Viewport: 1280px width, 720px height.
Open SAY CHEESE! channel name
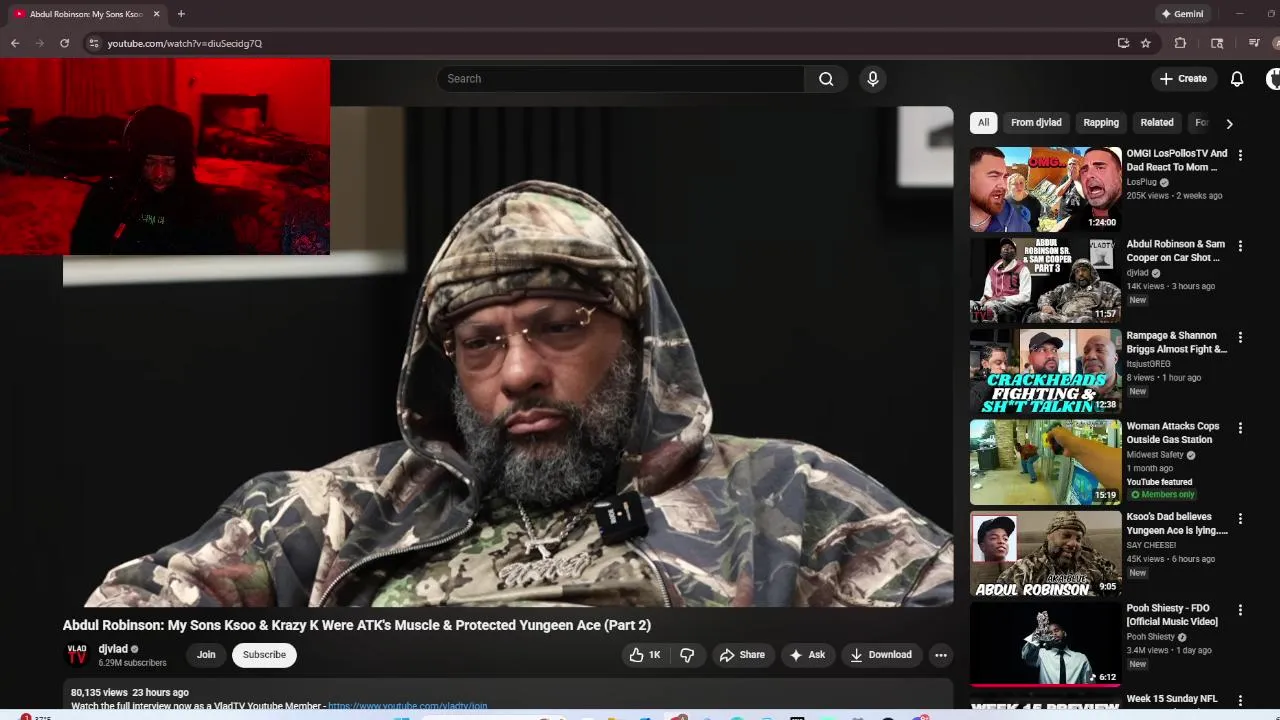coord(1151,545)
